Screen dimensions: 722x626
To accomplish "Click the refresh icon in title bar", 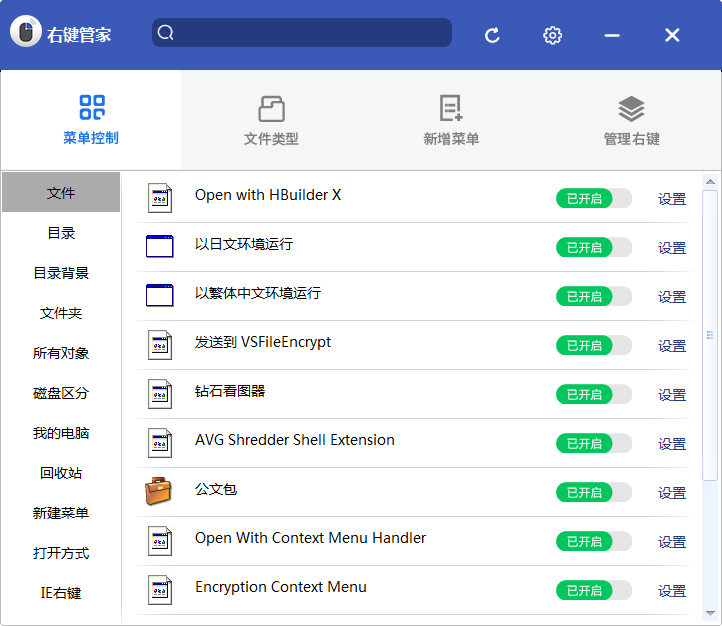I will [492, 35].
